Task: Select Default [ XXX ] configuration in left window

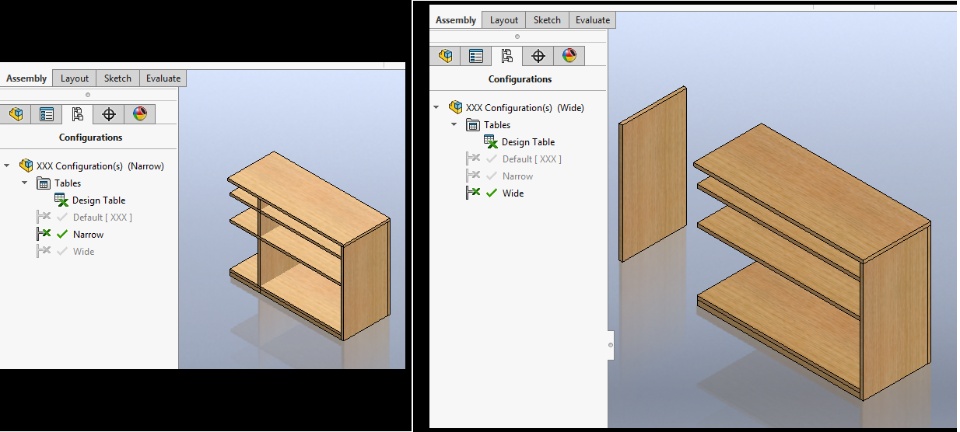Action: [x=102, y=217]
